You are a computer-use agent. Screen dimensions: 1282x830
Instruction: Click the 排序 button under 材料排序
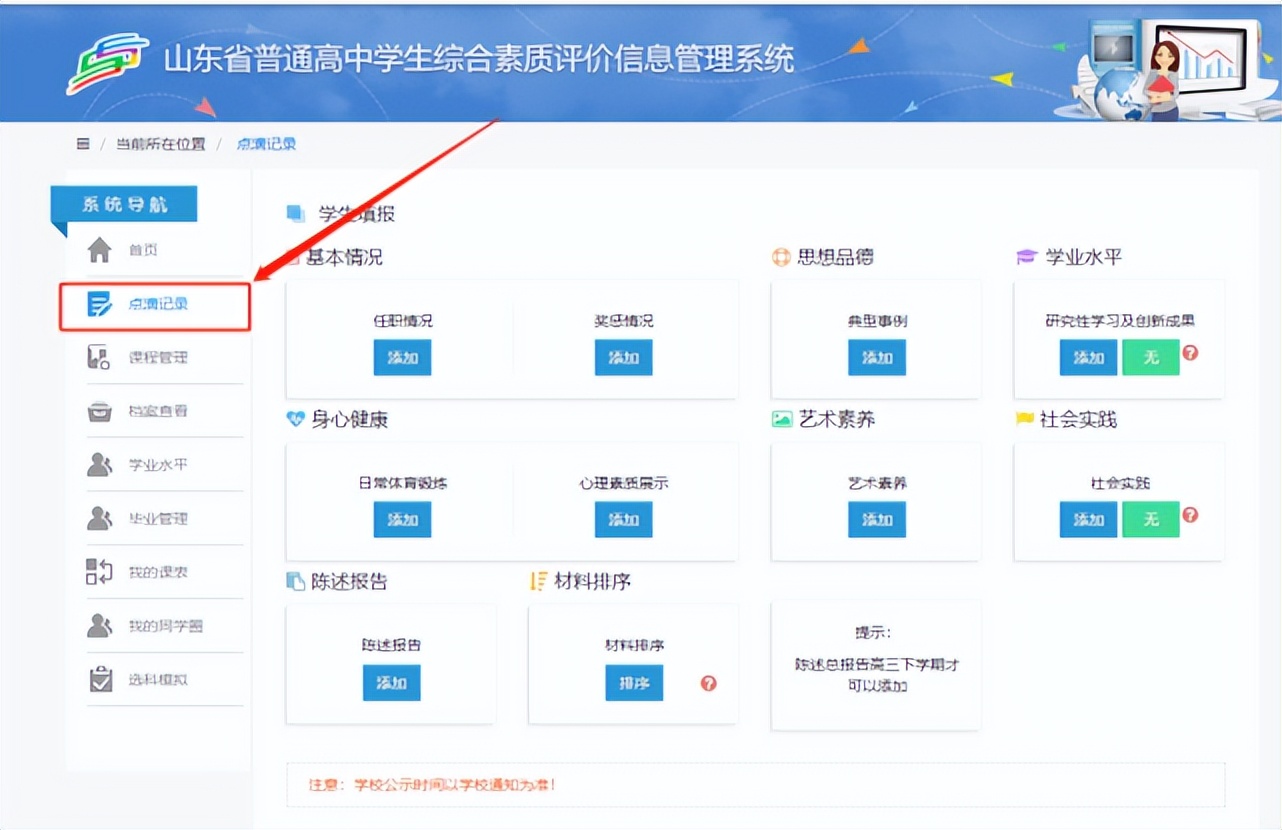[x=634, y=683]
